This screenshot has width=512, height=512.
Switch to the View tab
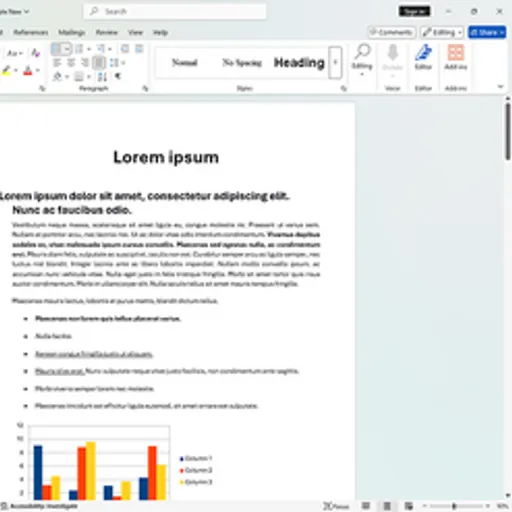(135, 32)
